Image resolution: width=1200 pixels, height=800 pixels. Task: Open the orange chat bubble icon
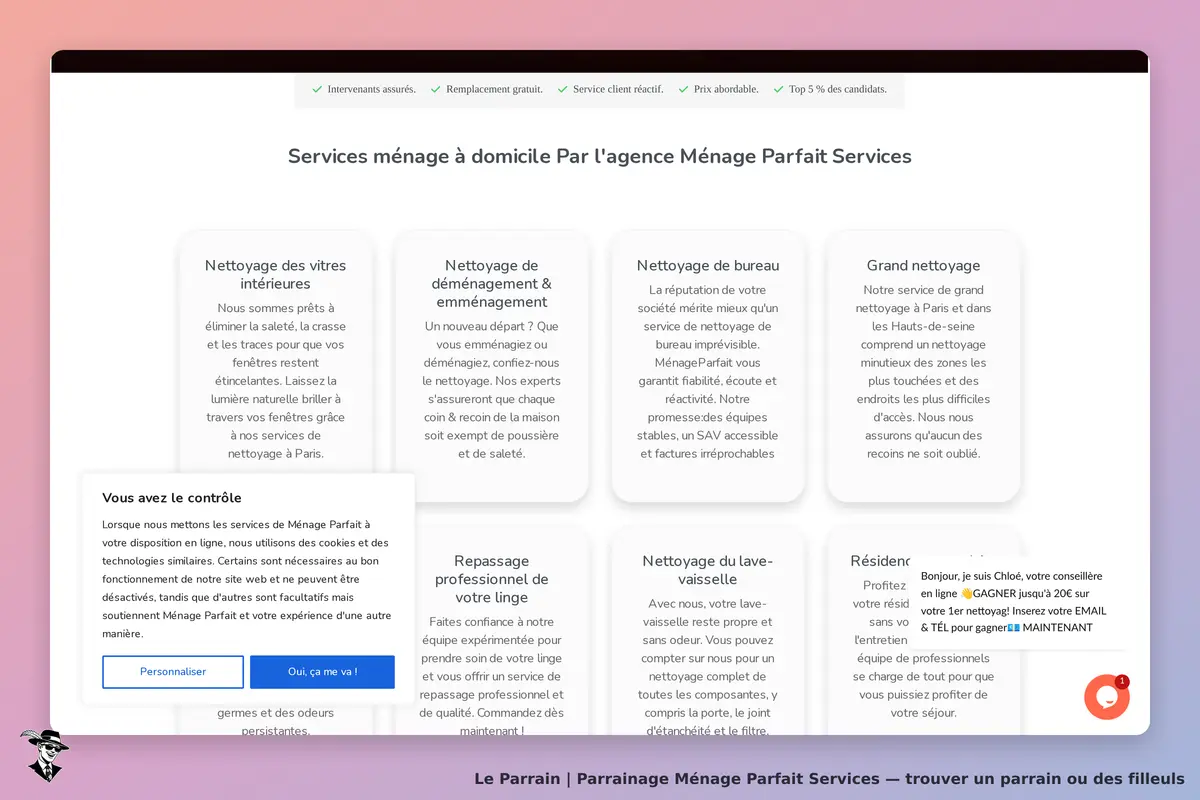(x=1106, y=697)
